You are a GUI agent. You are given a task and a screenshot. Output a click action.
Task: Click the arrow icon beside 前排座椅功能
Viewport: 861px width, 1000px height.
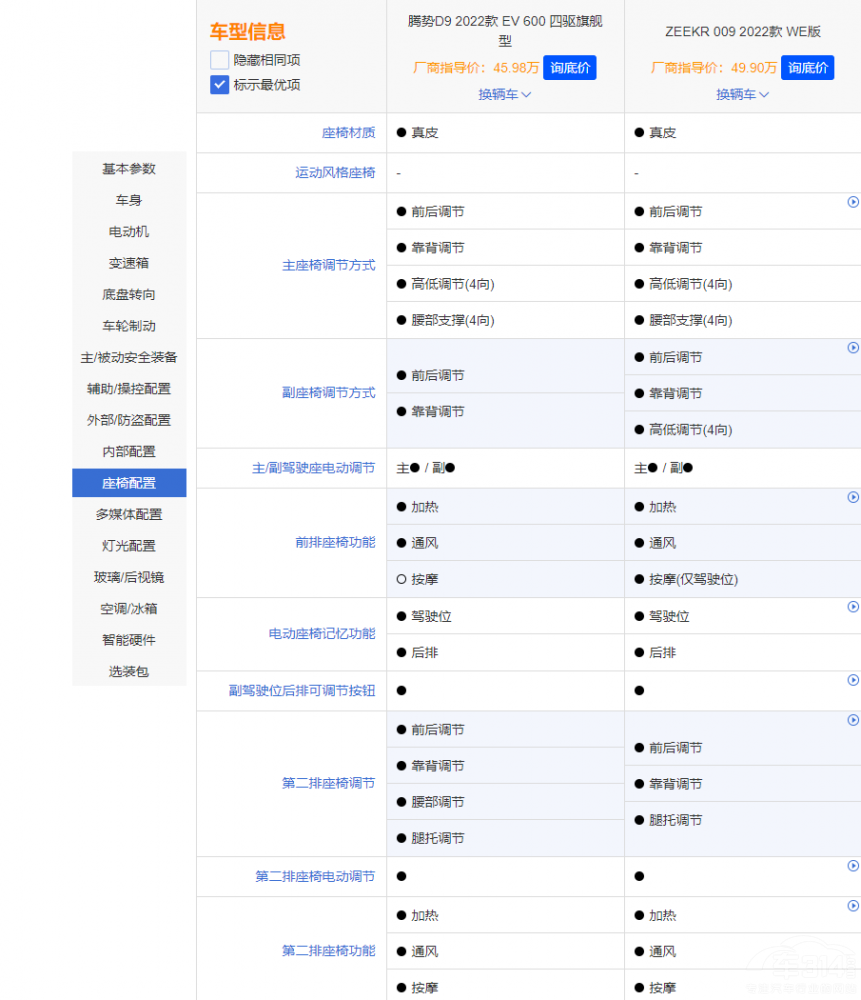(x=852, y=497)
